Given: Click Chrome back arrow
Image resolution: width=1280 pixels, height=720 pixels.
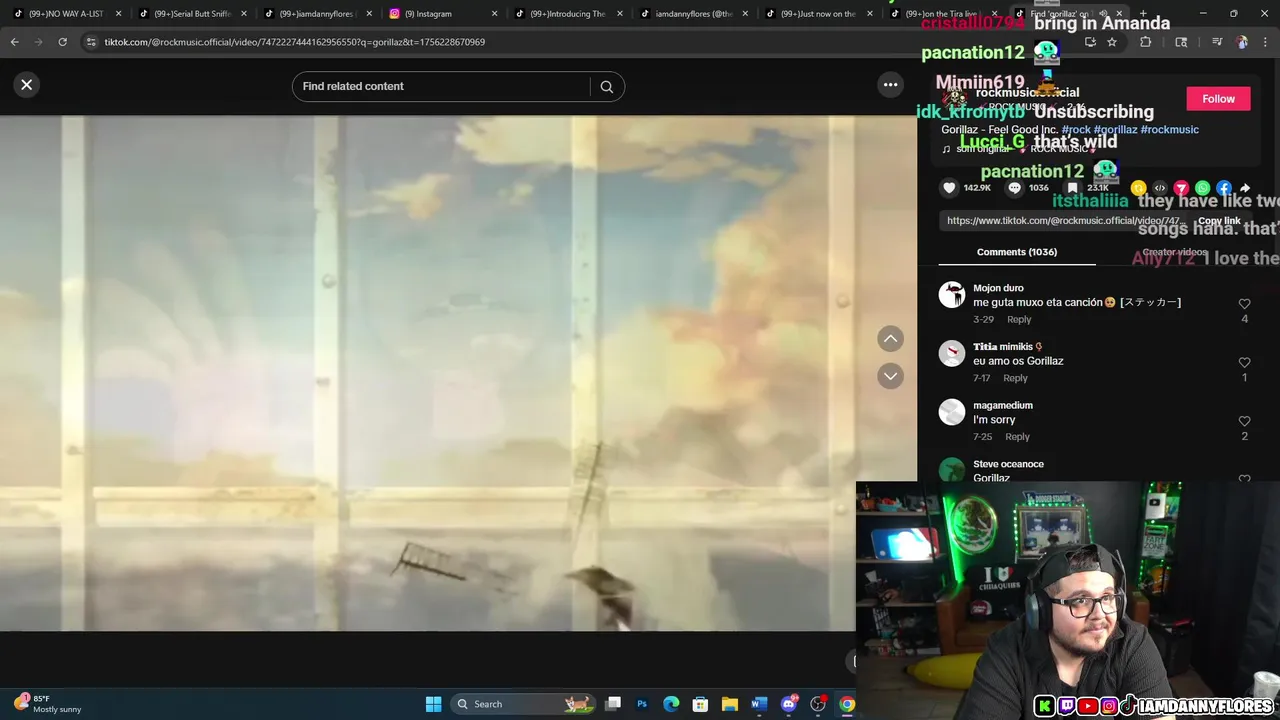Looking at the screenshot, I should (x=14, y=42).
